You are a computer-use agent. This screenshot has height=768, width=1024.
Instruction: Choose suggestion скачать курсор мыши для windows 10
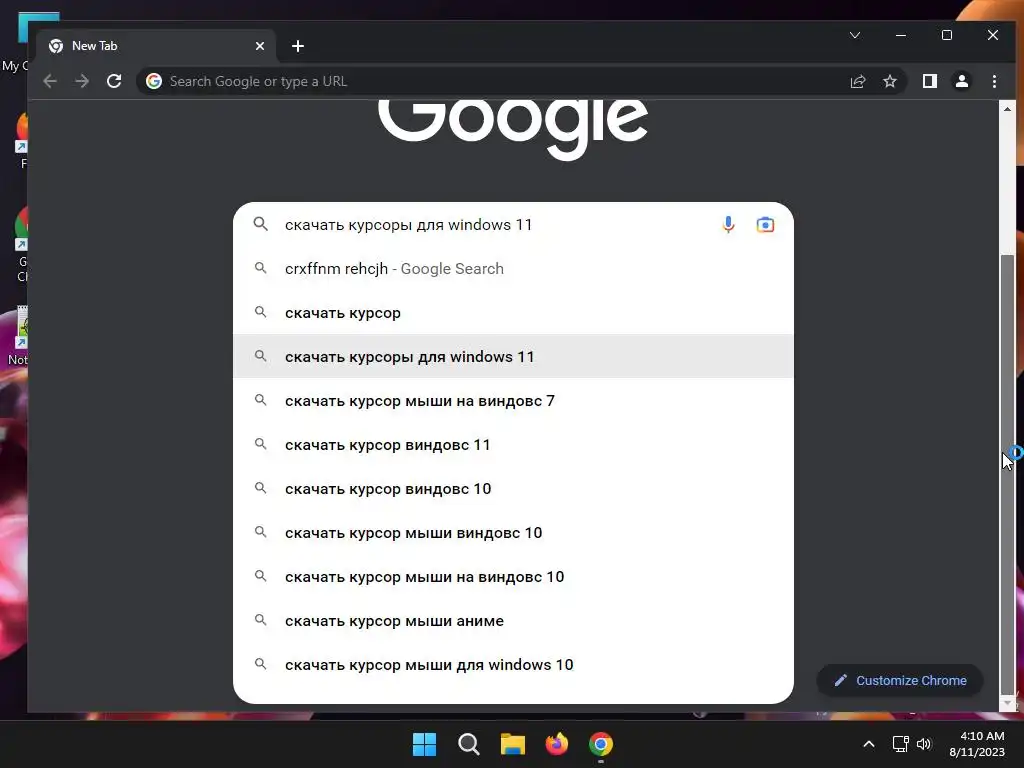tap(513, 664)
